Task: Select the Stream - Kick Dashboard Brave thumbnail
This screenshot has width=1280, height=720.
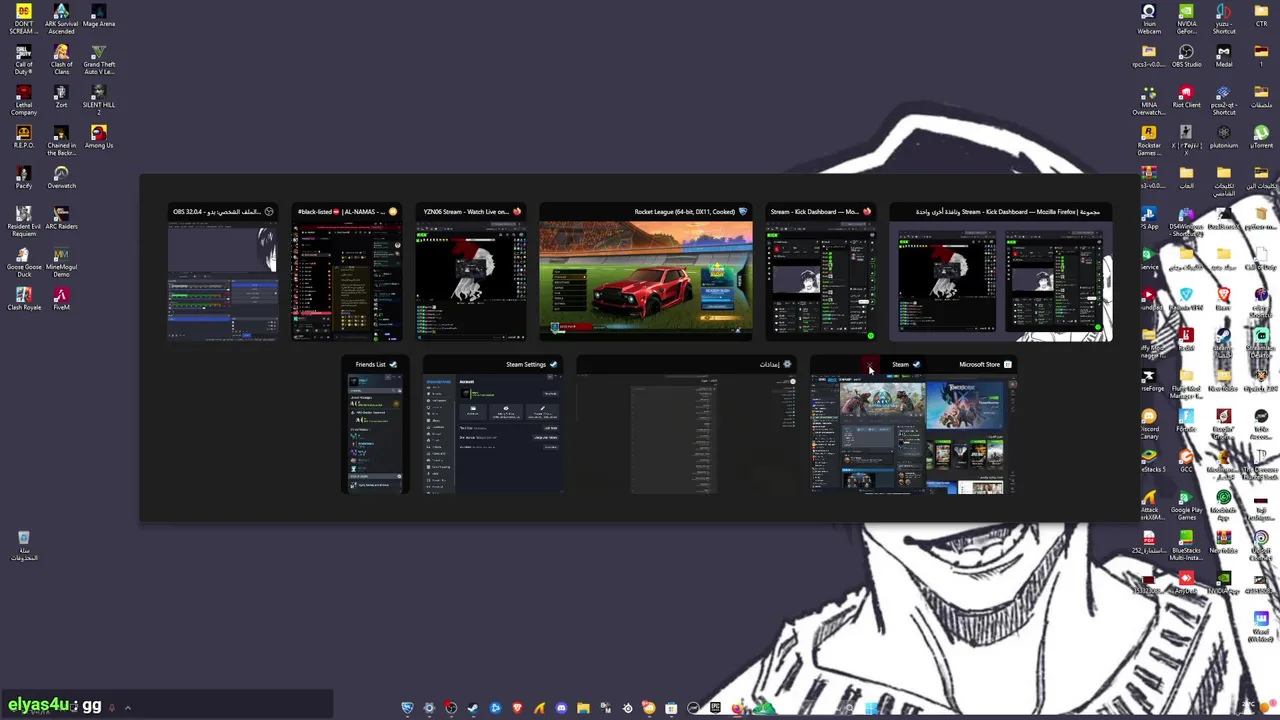Action: [x=821, y=273]
